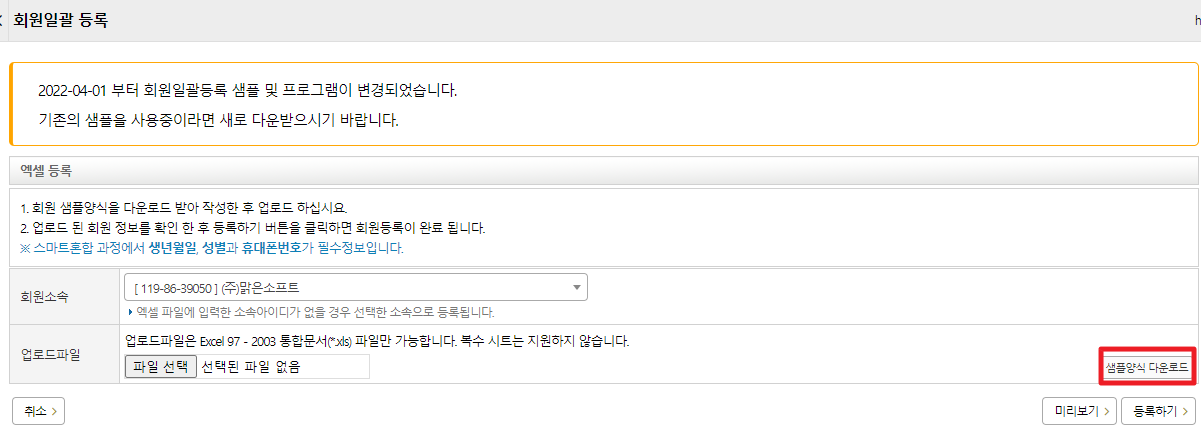Click the bold 생년월일 text
Viewport: 1201px width, 448px height.
tap(173, 248)
